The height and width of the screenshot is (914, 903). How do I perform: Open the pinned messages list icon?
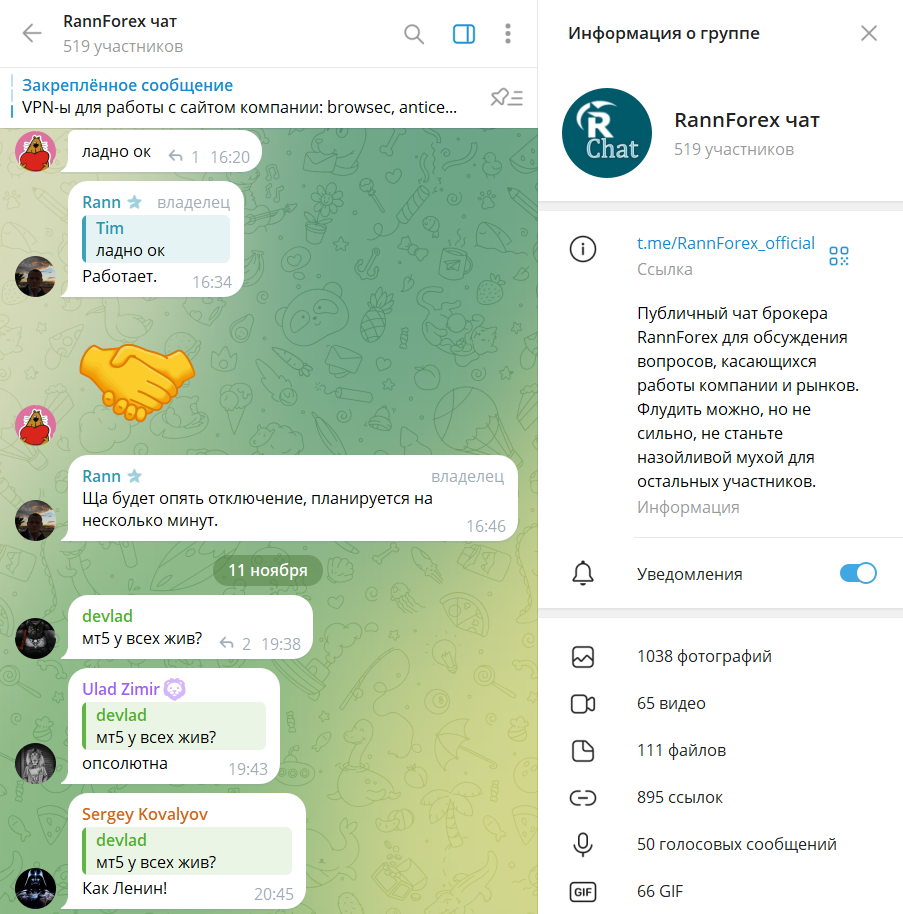click(x=507, y=97)
